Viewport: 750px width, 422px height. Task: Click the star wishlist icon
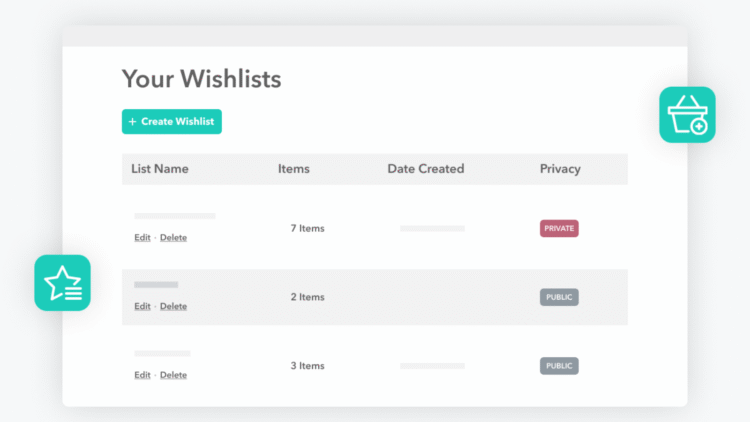point(62,283)
